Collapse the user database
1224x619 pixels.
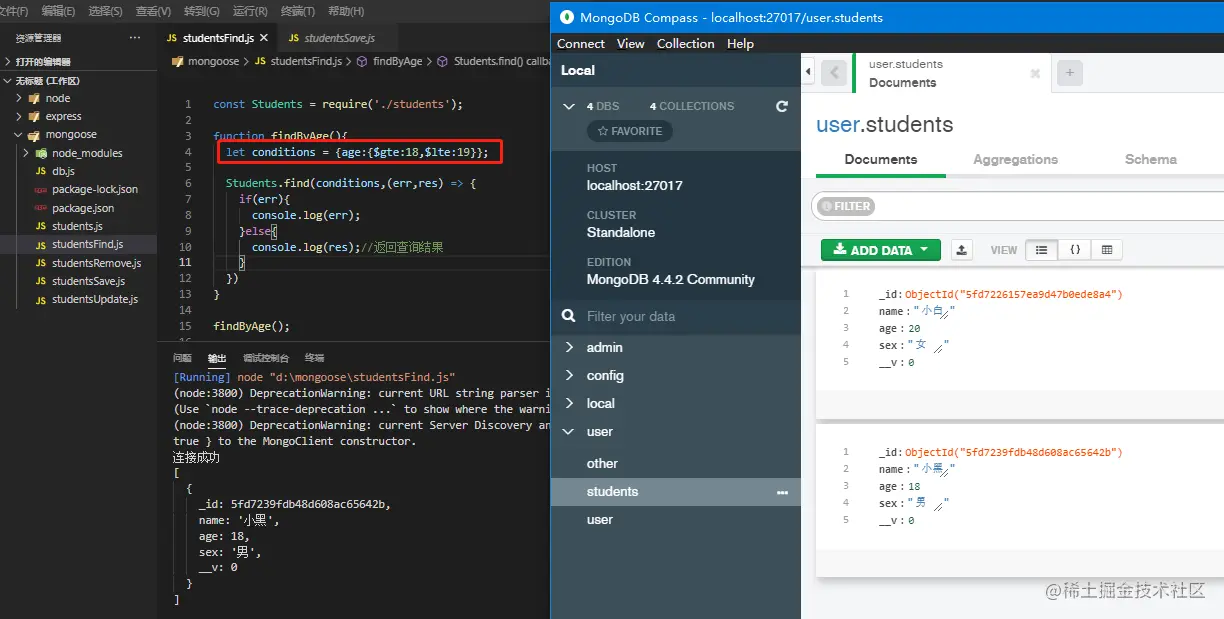point(569,432)
